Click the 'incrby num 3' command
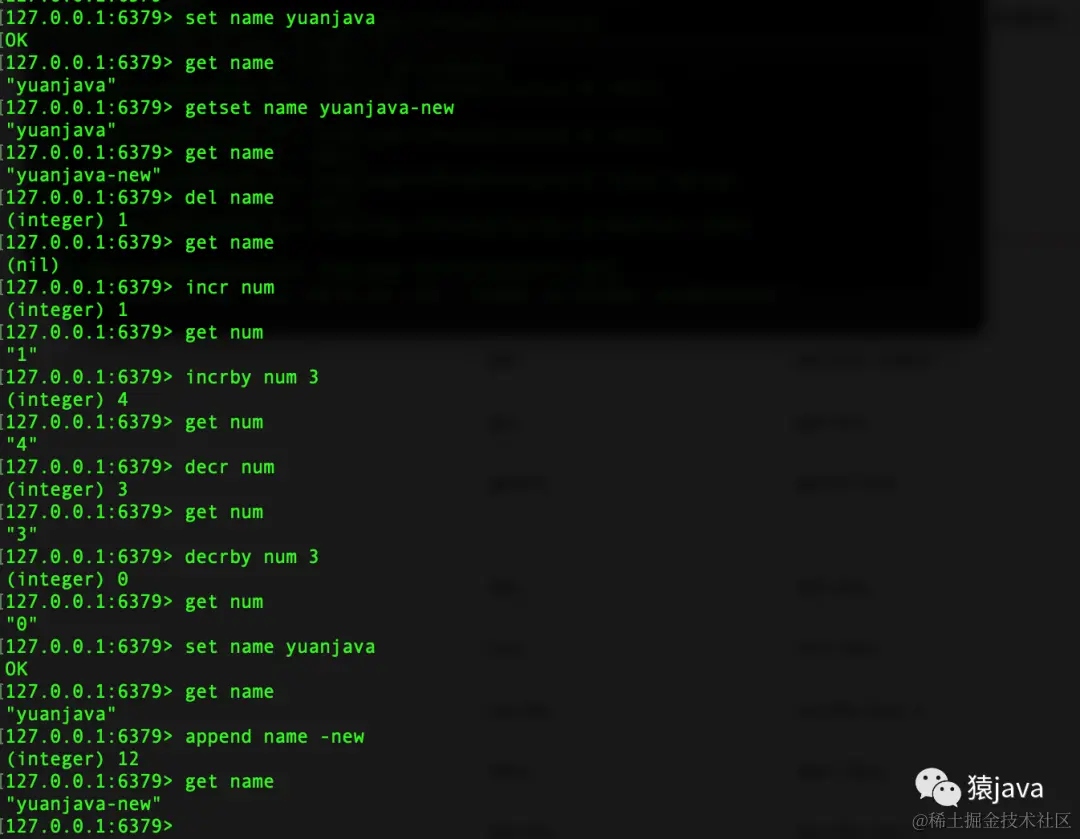1080x839 pixels. coord(252,377)
